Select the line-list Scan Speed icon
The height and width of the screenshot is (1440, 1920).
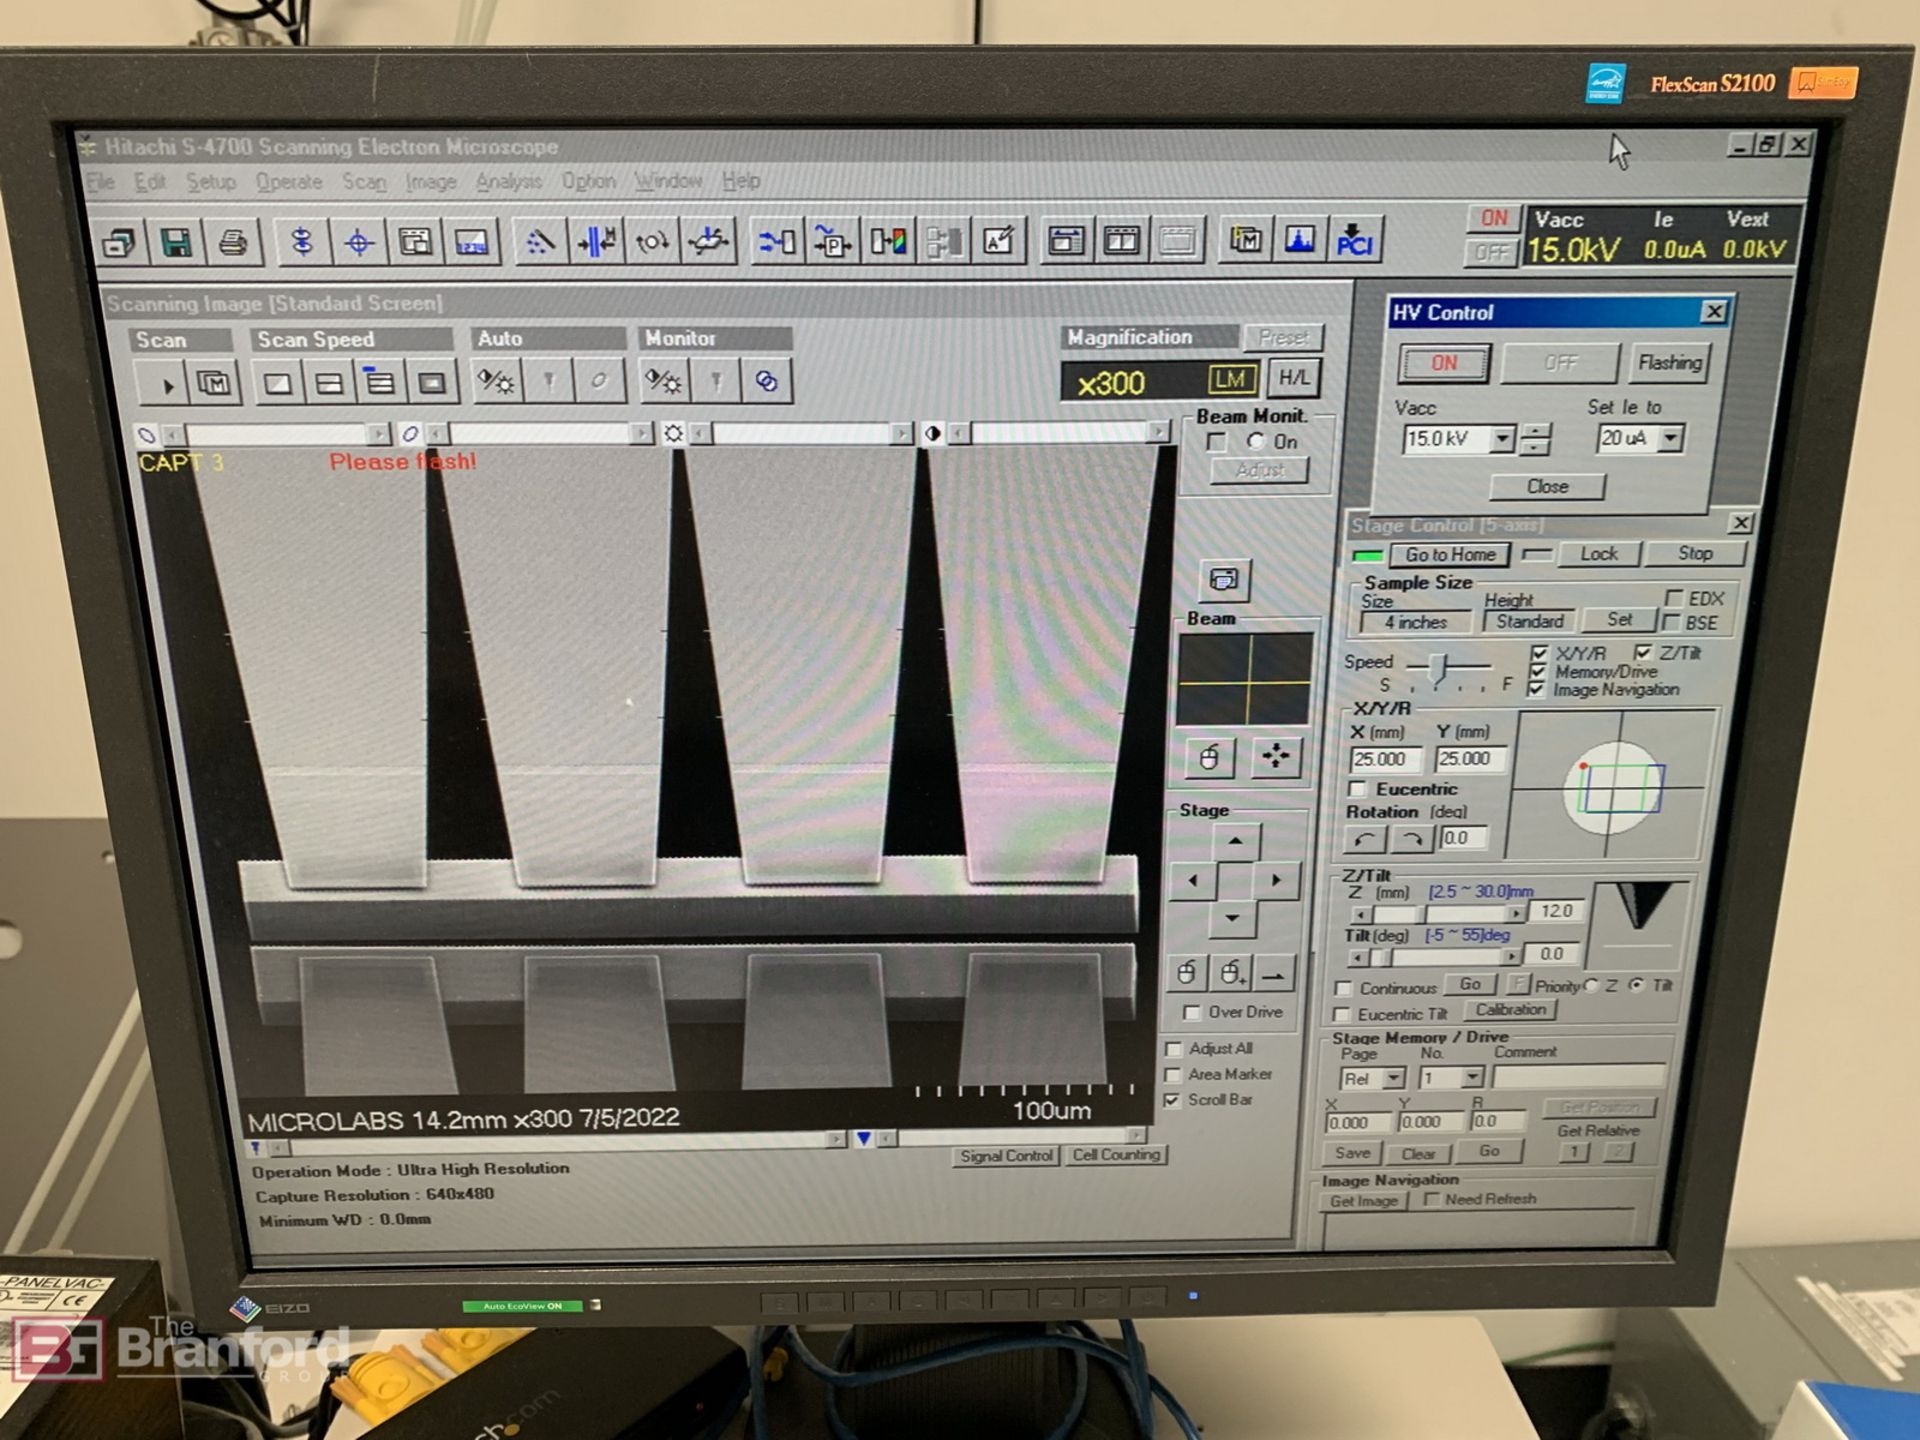tap(380, 384)
